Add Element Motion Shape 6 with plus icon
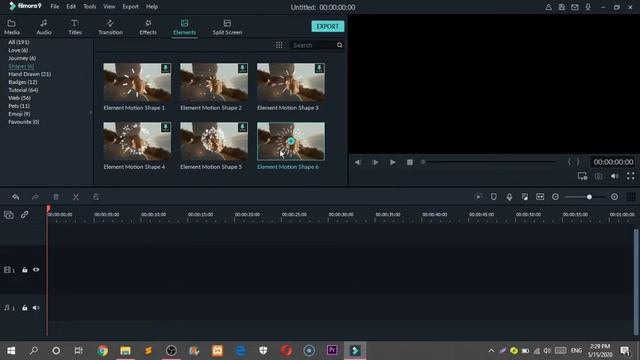The height and width of the screenshot is (360, 640). pyautogui.click(x=291, y=141)
